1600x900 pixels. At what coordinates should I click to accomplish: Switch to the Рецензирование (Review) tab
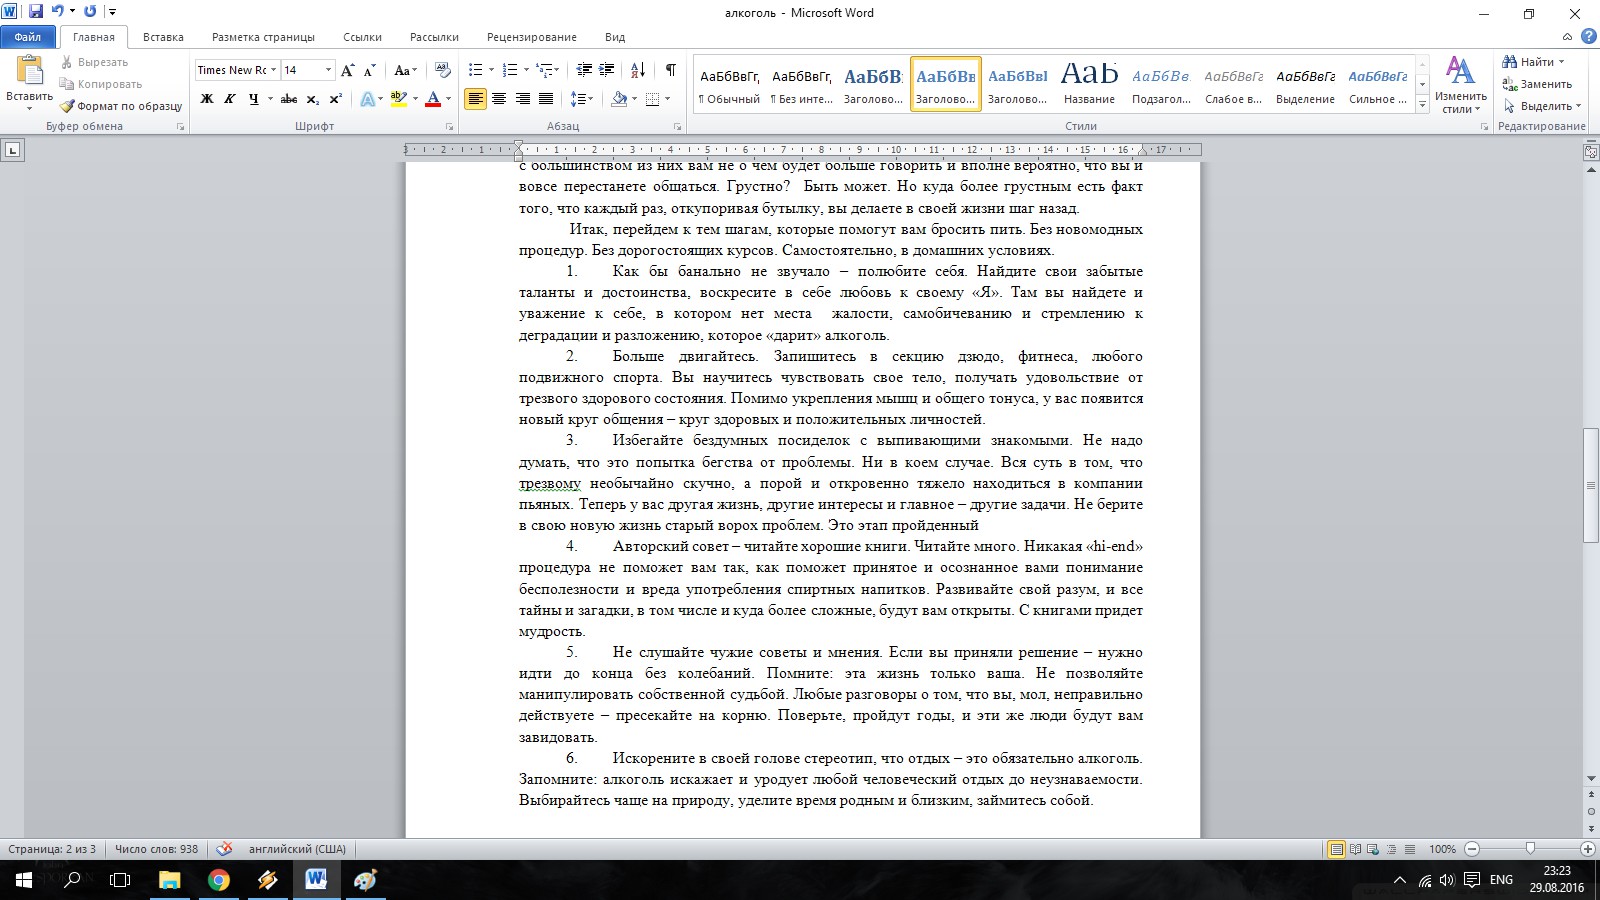pyautogui.click(x=531, y=37)
